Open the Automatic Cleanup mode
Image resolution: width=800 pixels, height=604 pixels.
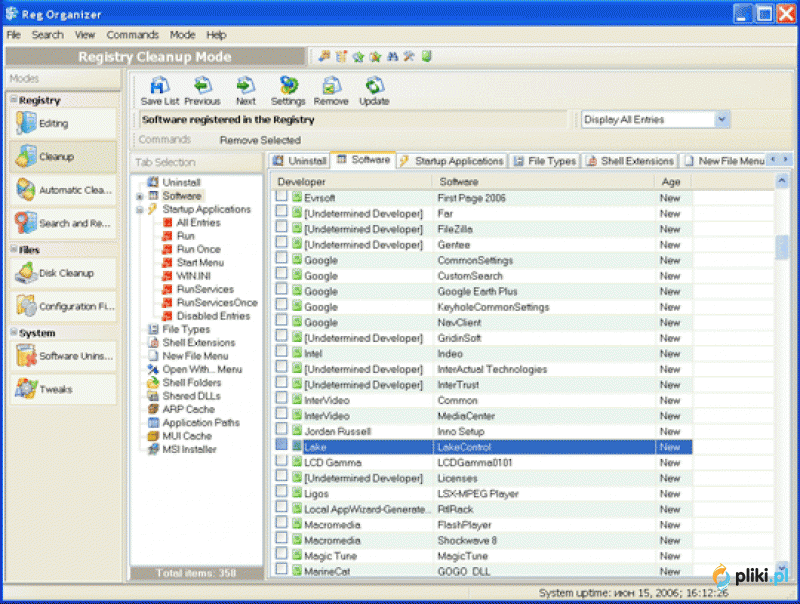click(x=63, y=190)
